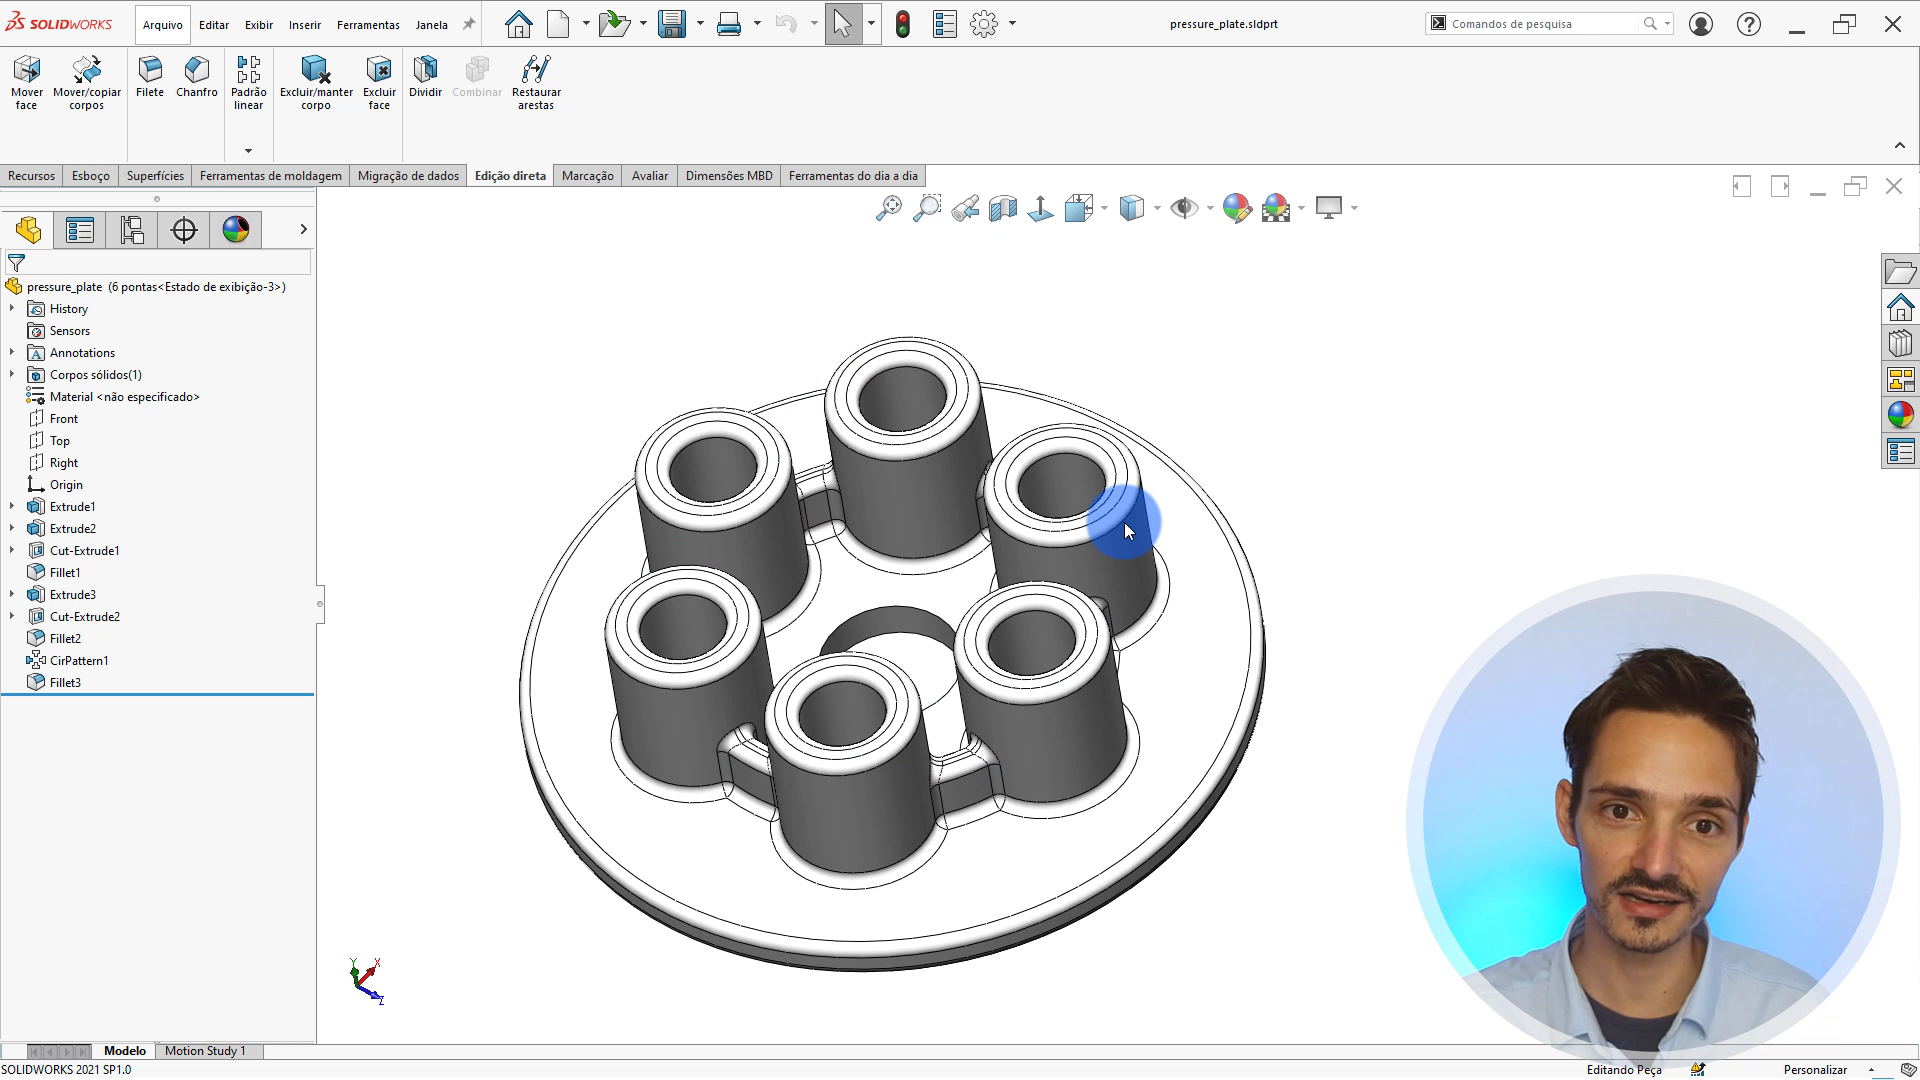Open the options gear icon
Viewport: 1920px width, 1080px height.
984,24
